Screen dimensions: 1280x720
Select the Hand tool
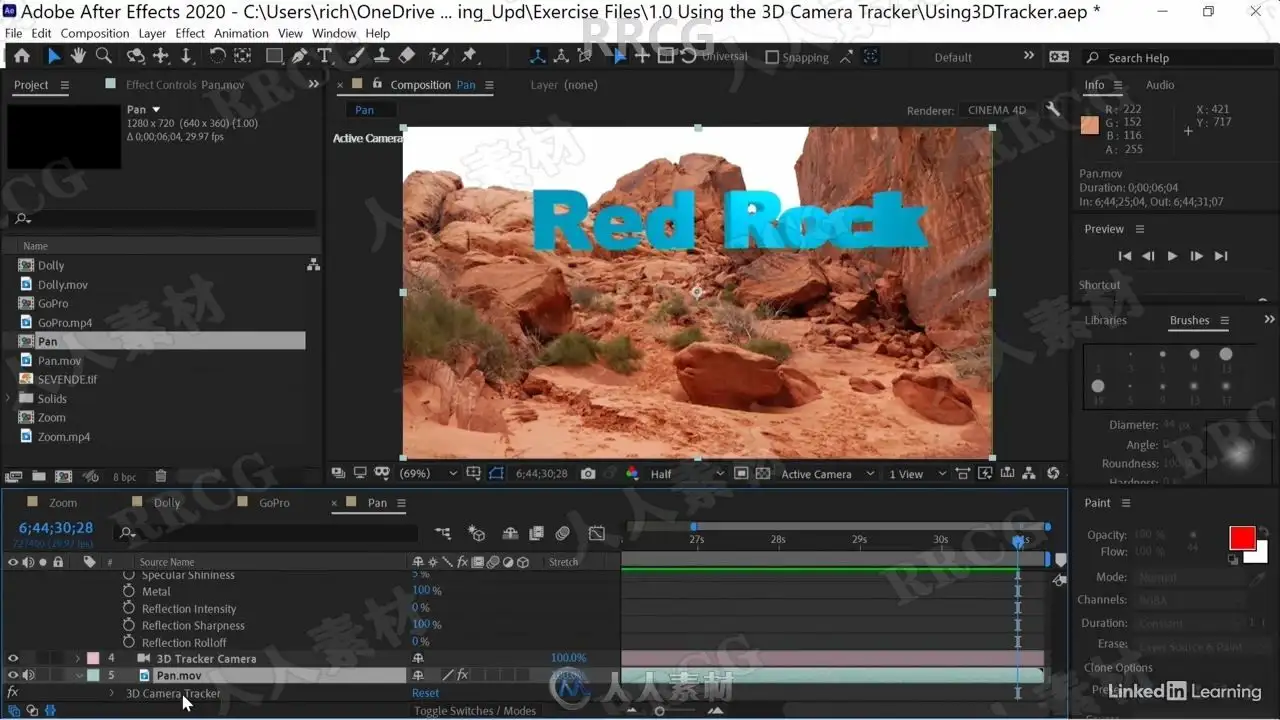tap(78, 57)
